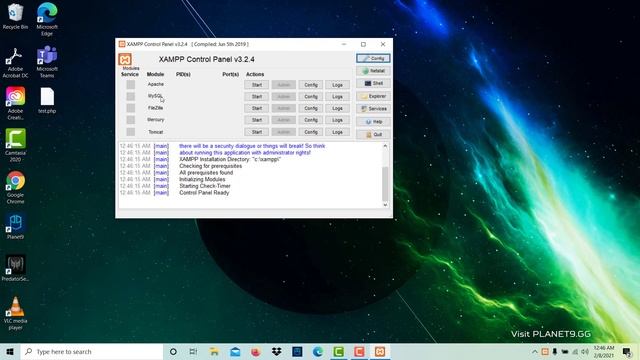Open Tomcat Logs menu
Image resolution: width=640 pixels, height=360 pixels.
338,132
